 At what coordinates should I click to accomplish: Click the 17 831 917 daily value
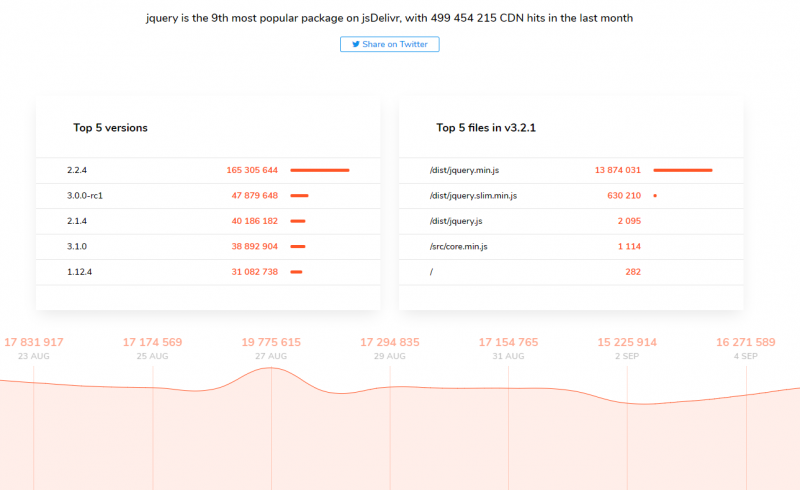pyautogui.click(x=34, y=342)
